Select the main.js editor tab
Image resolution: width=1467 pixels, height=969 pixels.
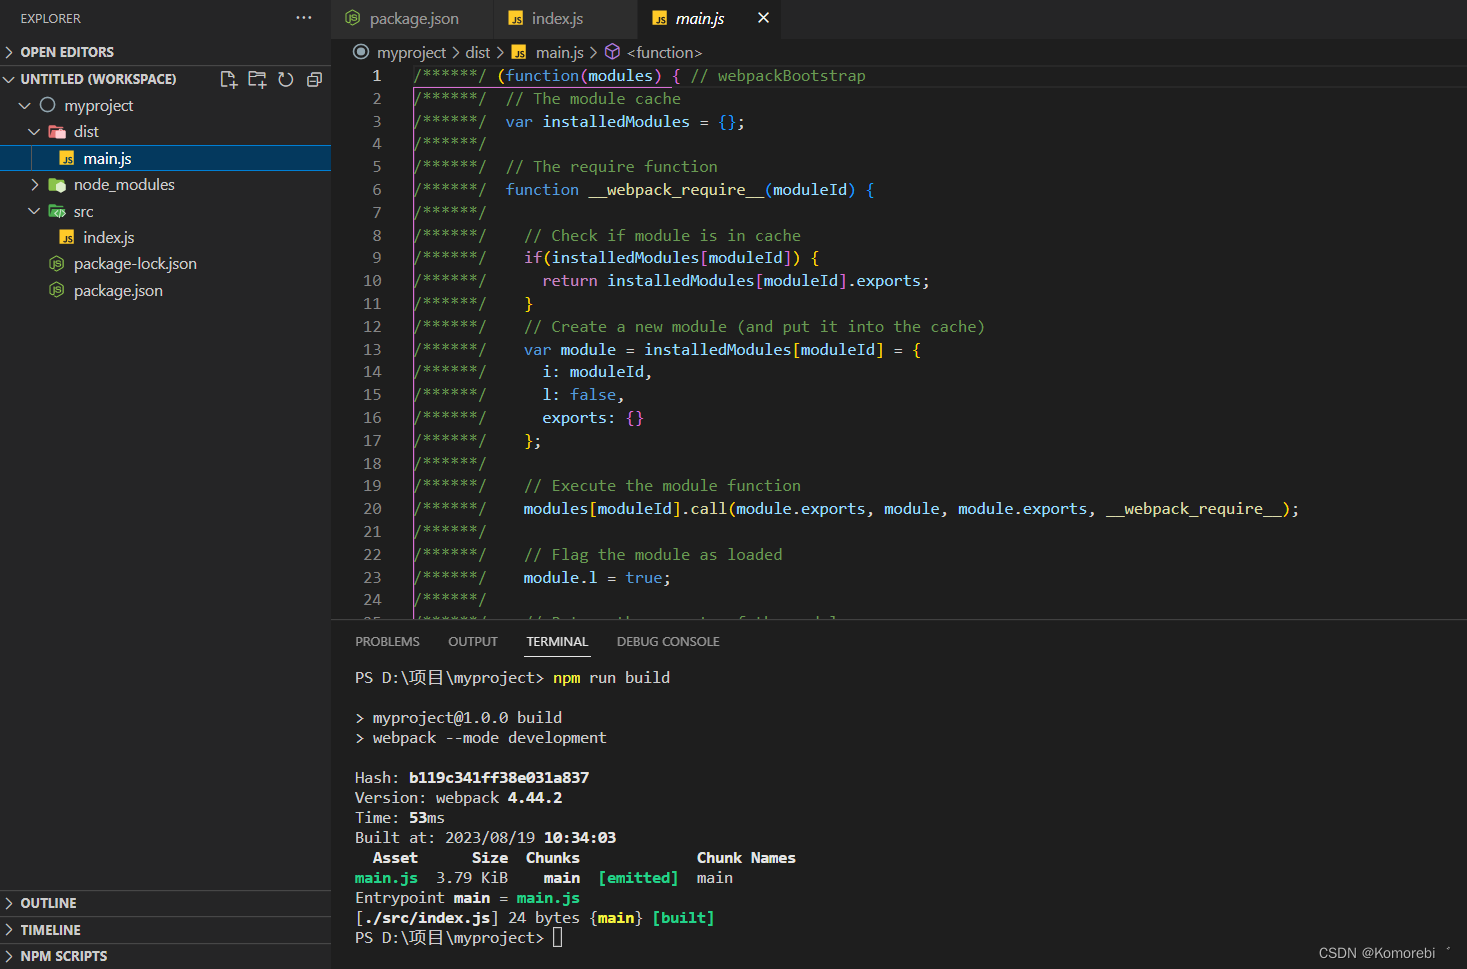pos(700,19)
